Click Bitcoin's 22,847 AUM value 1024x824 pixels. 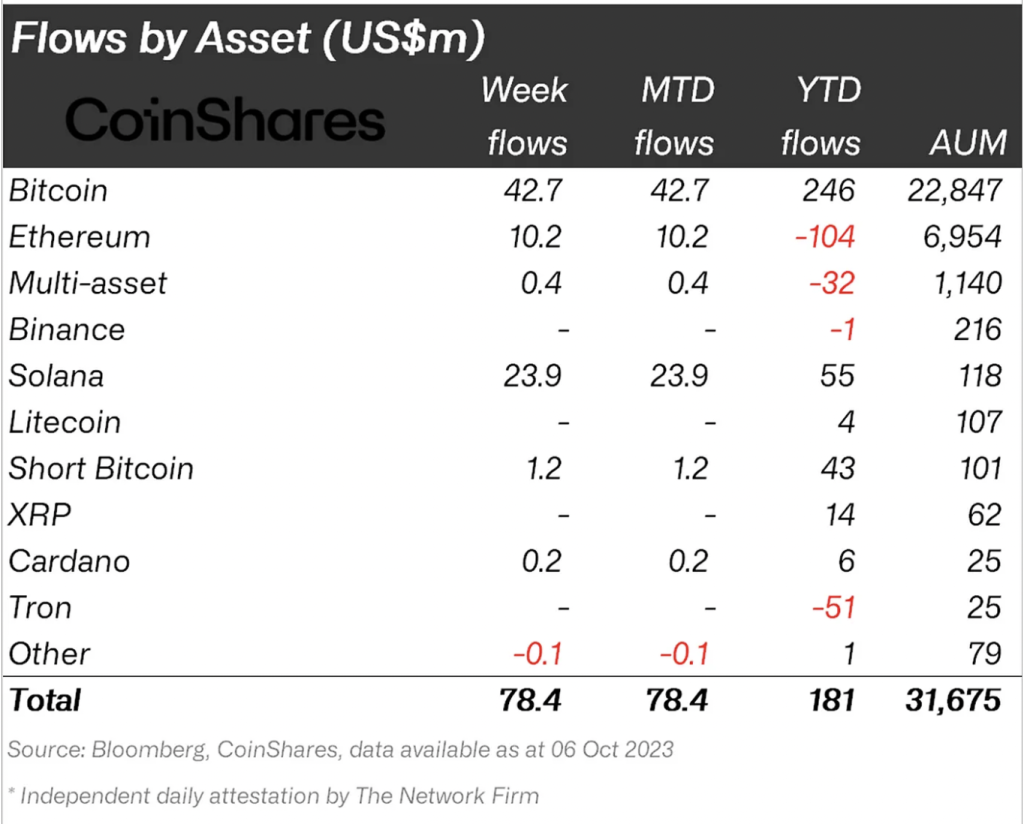tap(952, 190)
